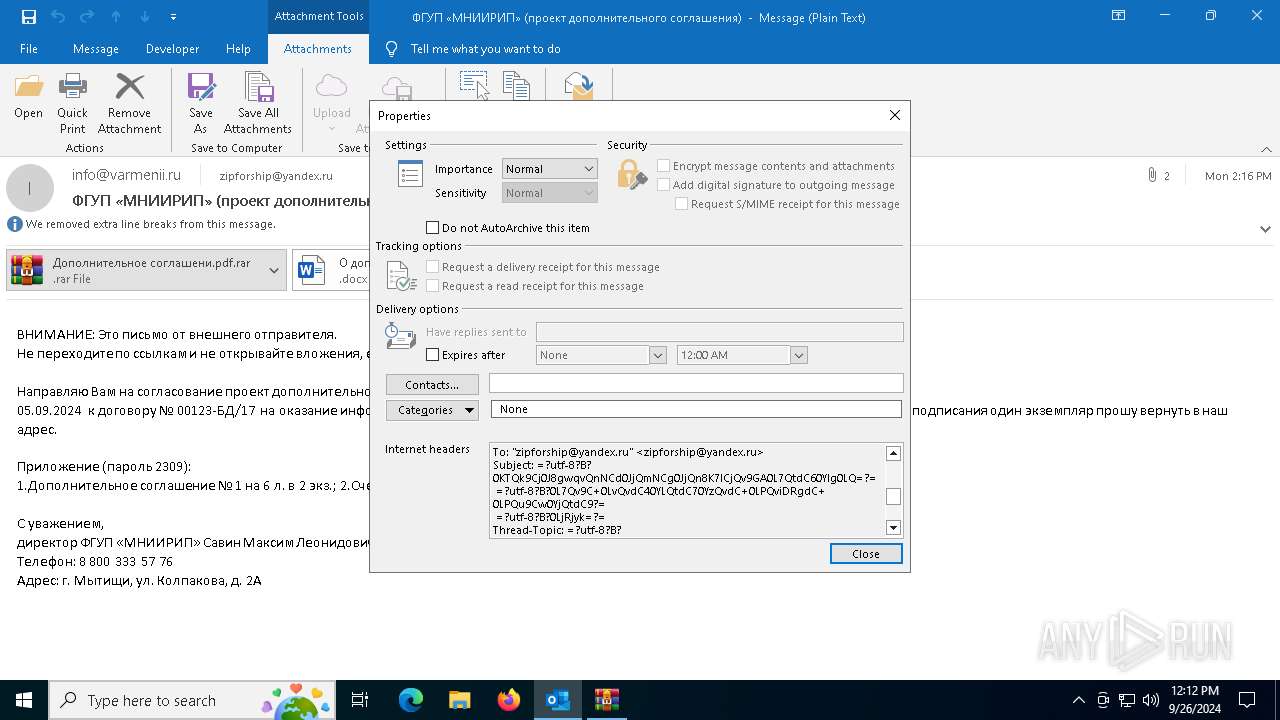The image size is (1280, 720).
Task: Open dropdown of the .rar attachment
Action: [x=273, y=270]
